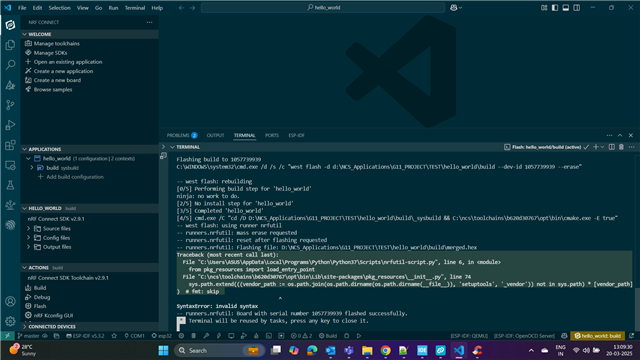Open the Selection menu
The height and width of the screenshot is (360, 640).
(60, 8)
